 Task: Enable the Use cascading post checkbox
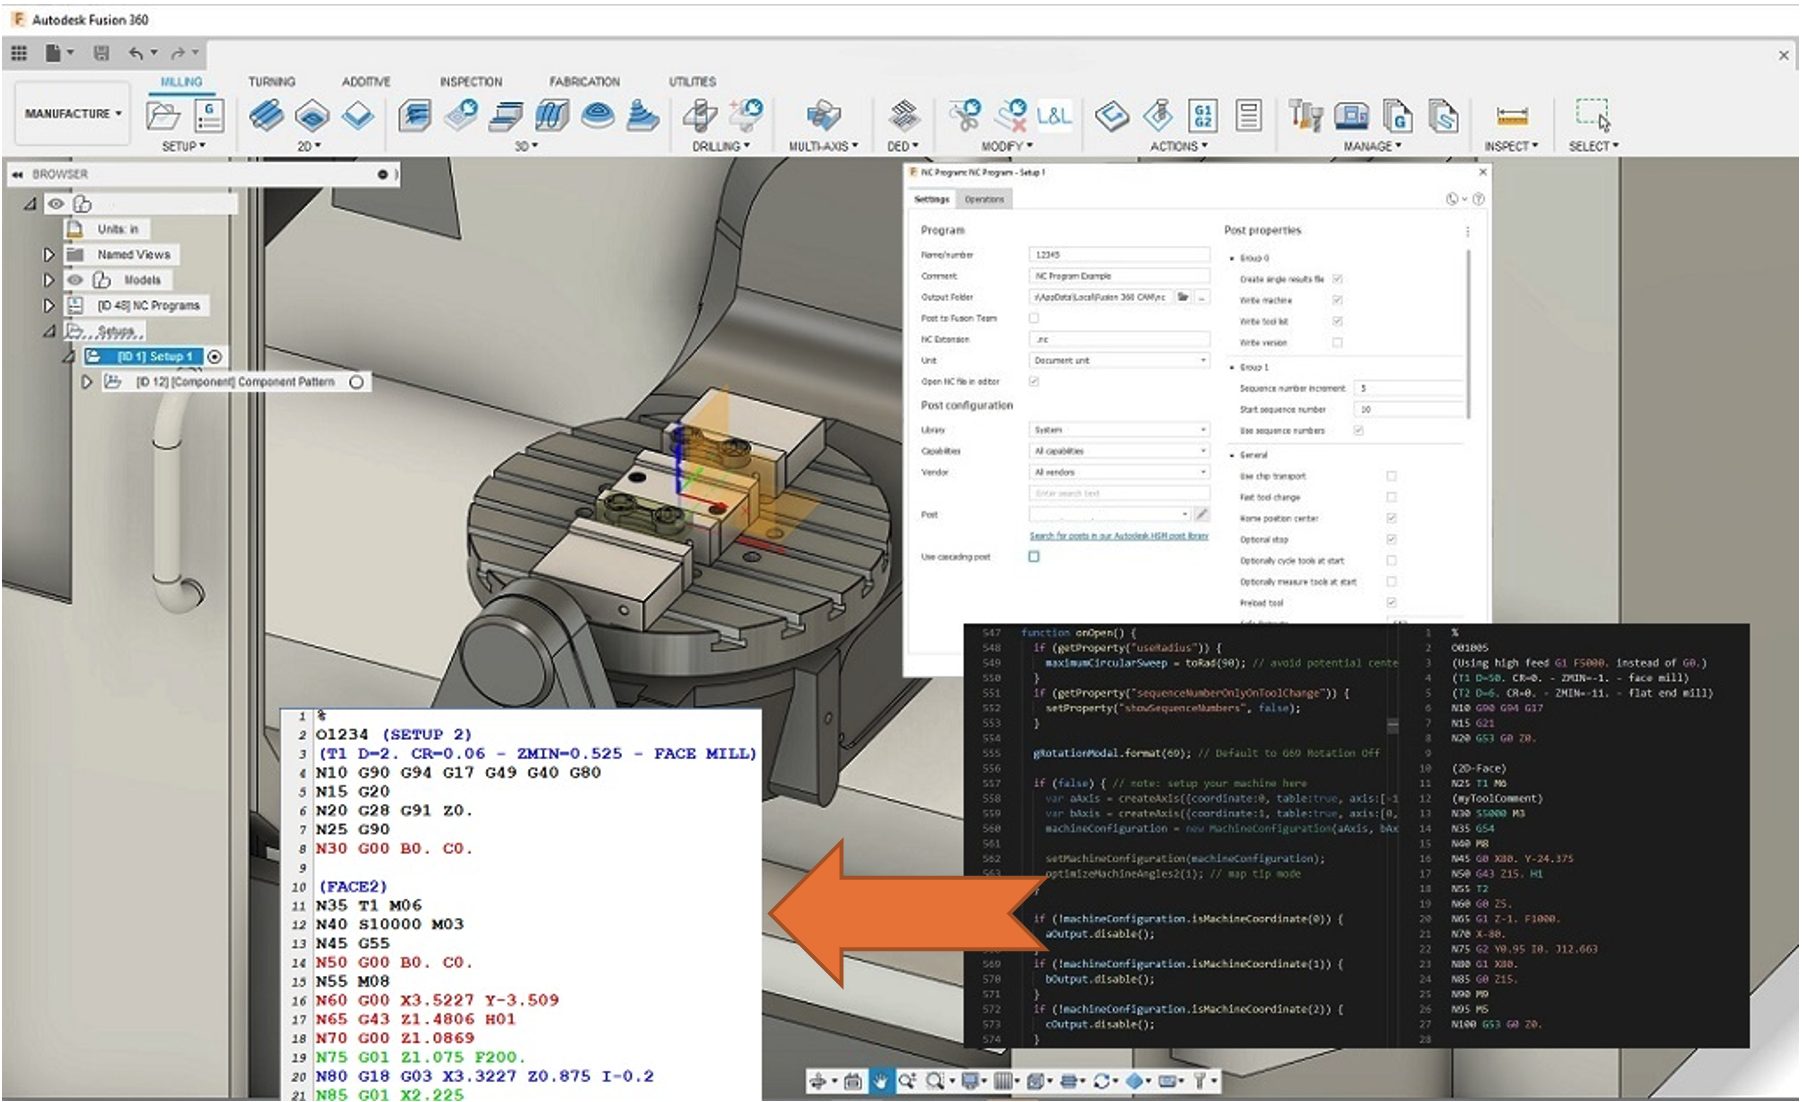coord(1034,557)
